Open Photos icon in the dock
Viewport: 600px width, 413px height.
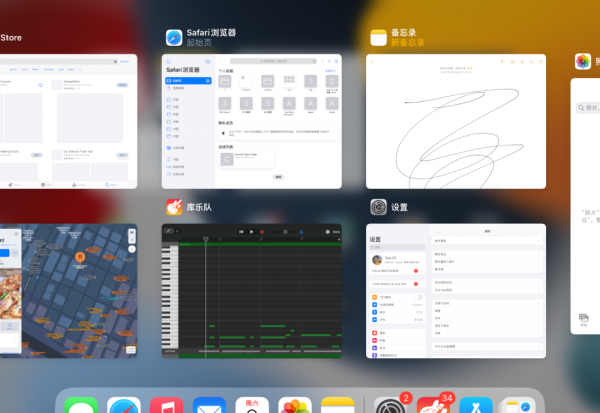pyautogui.click(x=295, y=405)
